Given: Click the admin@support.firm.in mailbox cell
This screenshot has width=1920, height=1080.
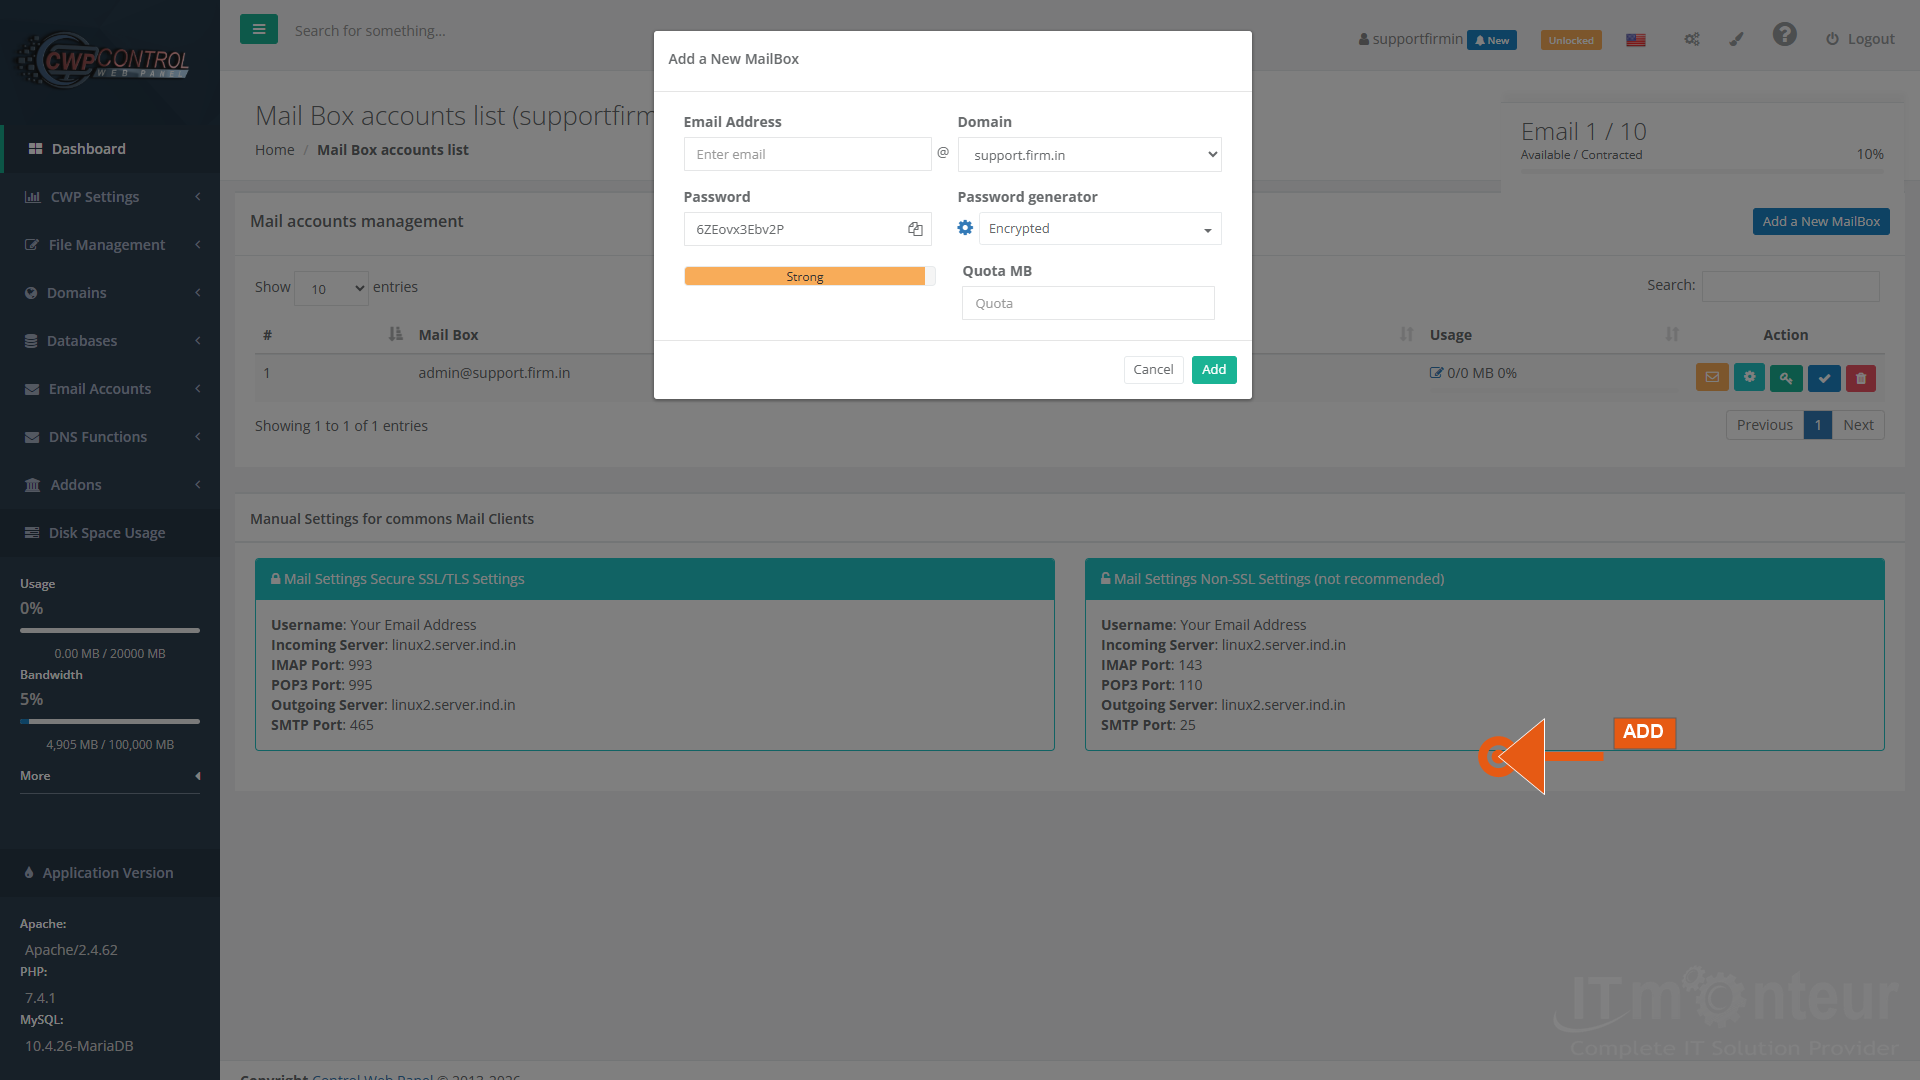Looking at the screenshot, I should (494, 373).
